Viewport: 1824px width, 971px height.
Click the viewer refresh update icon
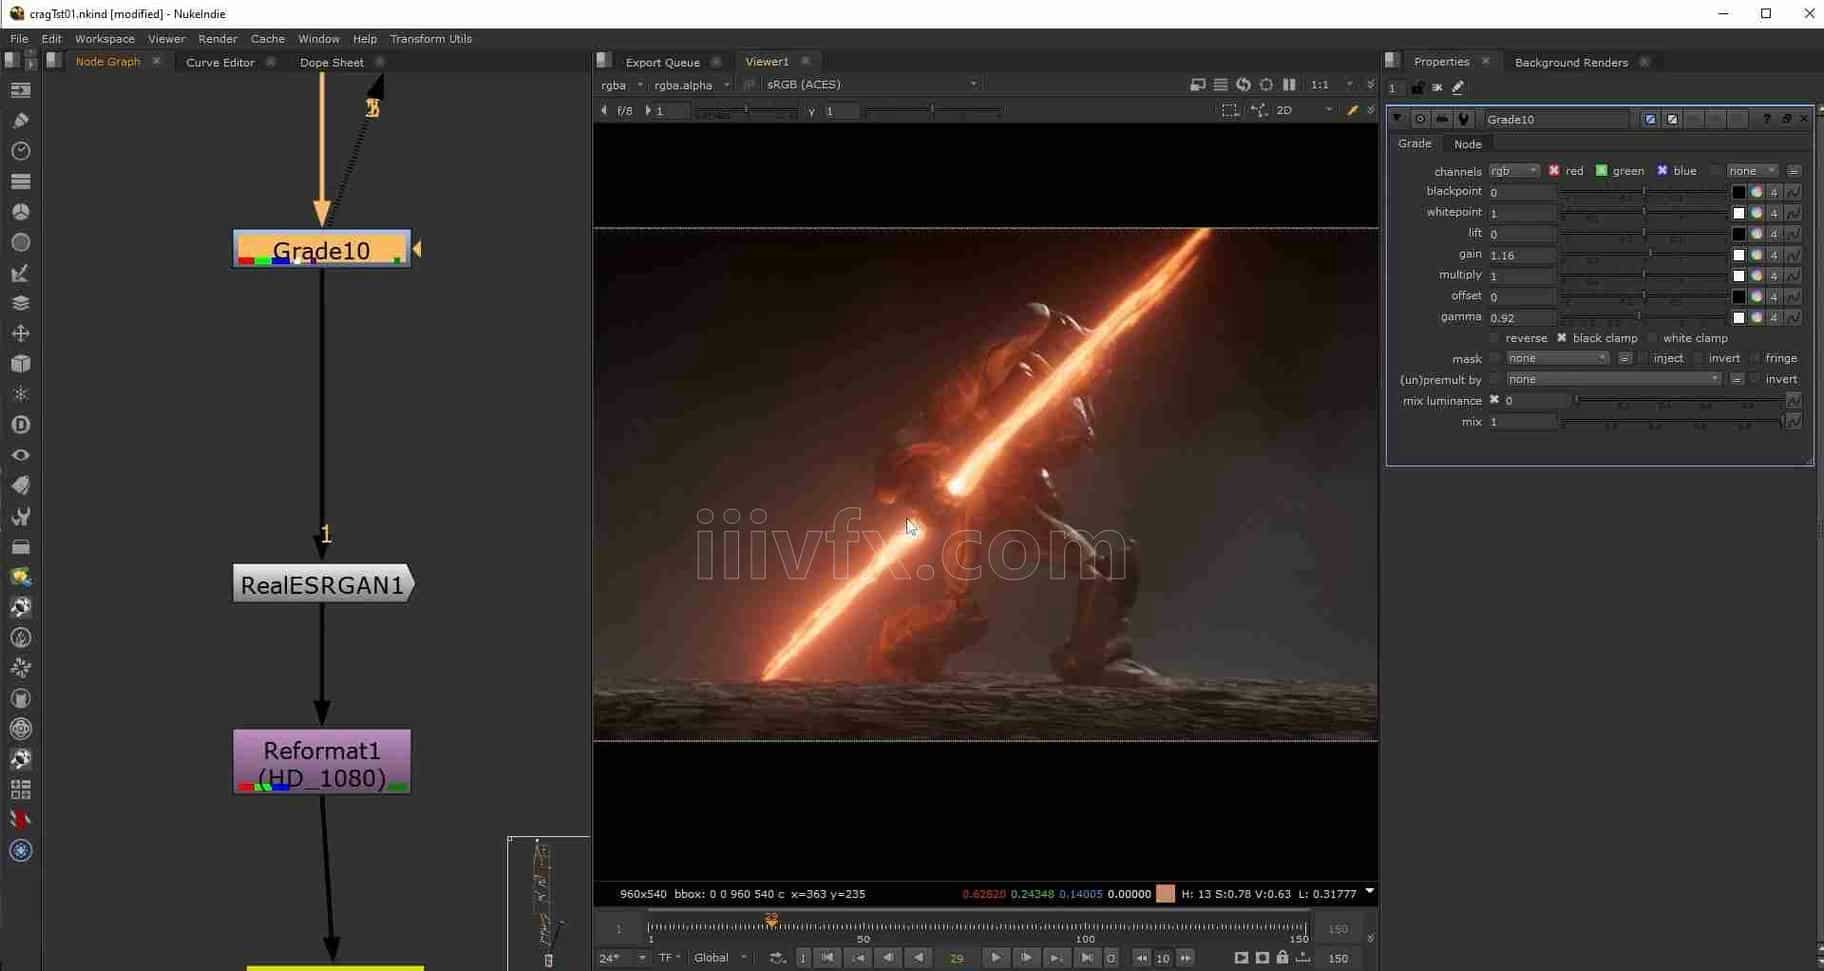1243,85
